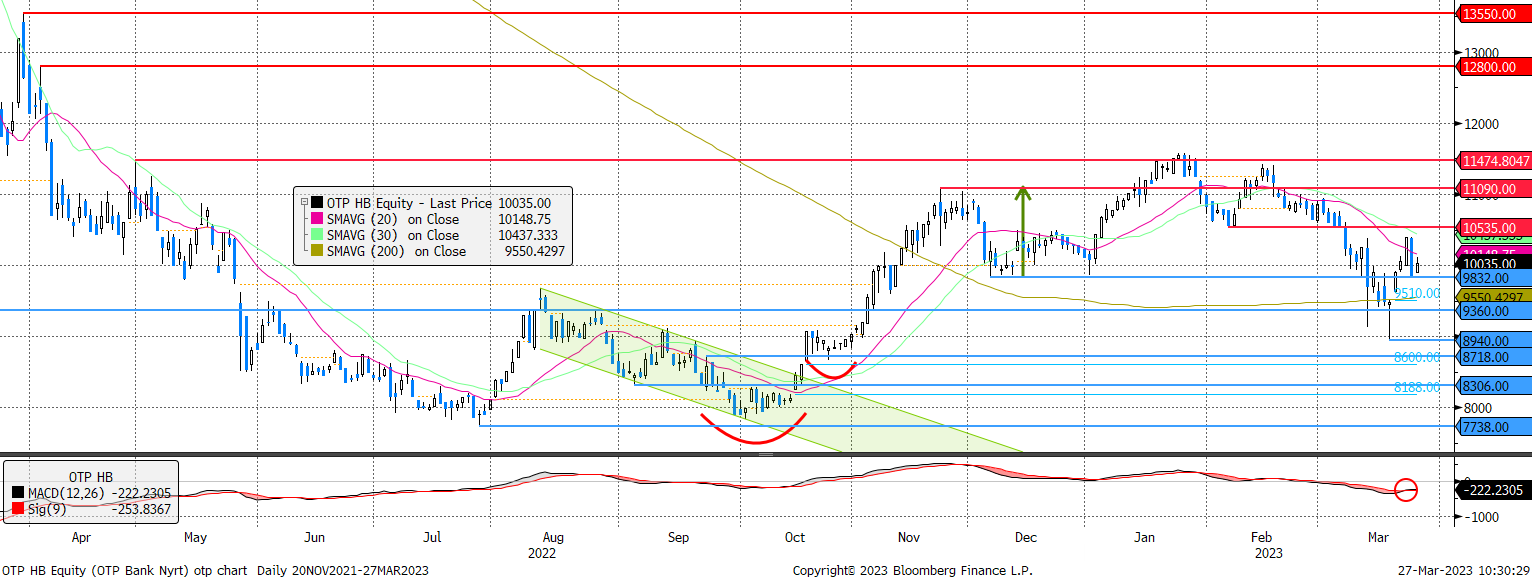1532x579 pixels.
Task: Click the Dec label on time axis
Action: click(1027, 537)
